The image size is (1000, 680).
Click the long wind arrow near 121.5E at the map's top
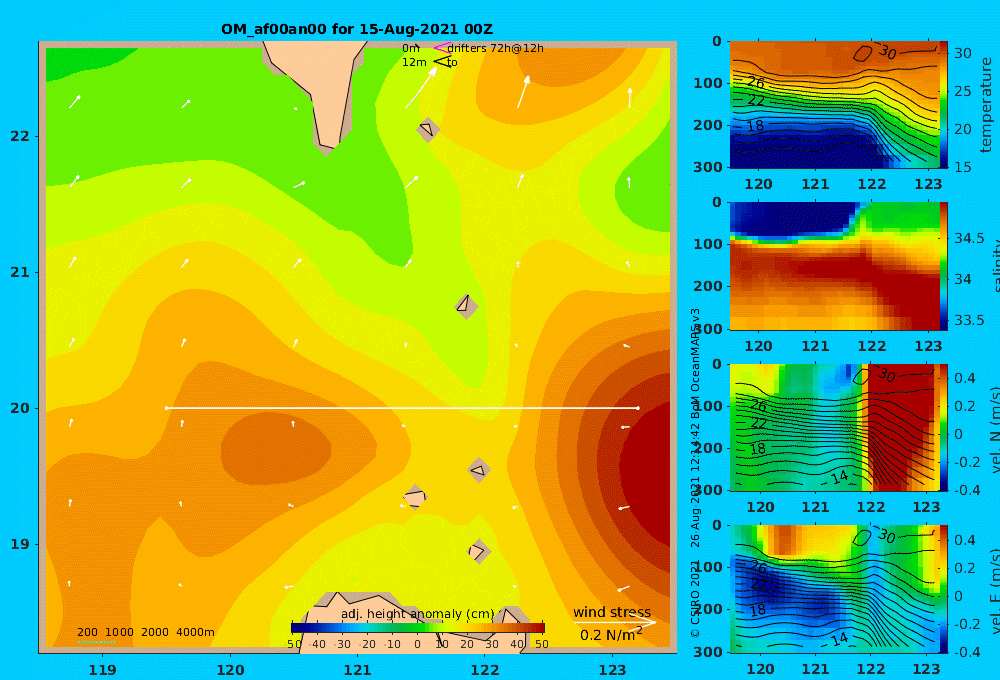[421, 87]
